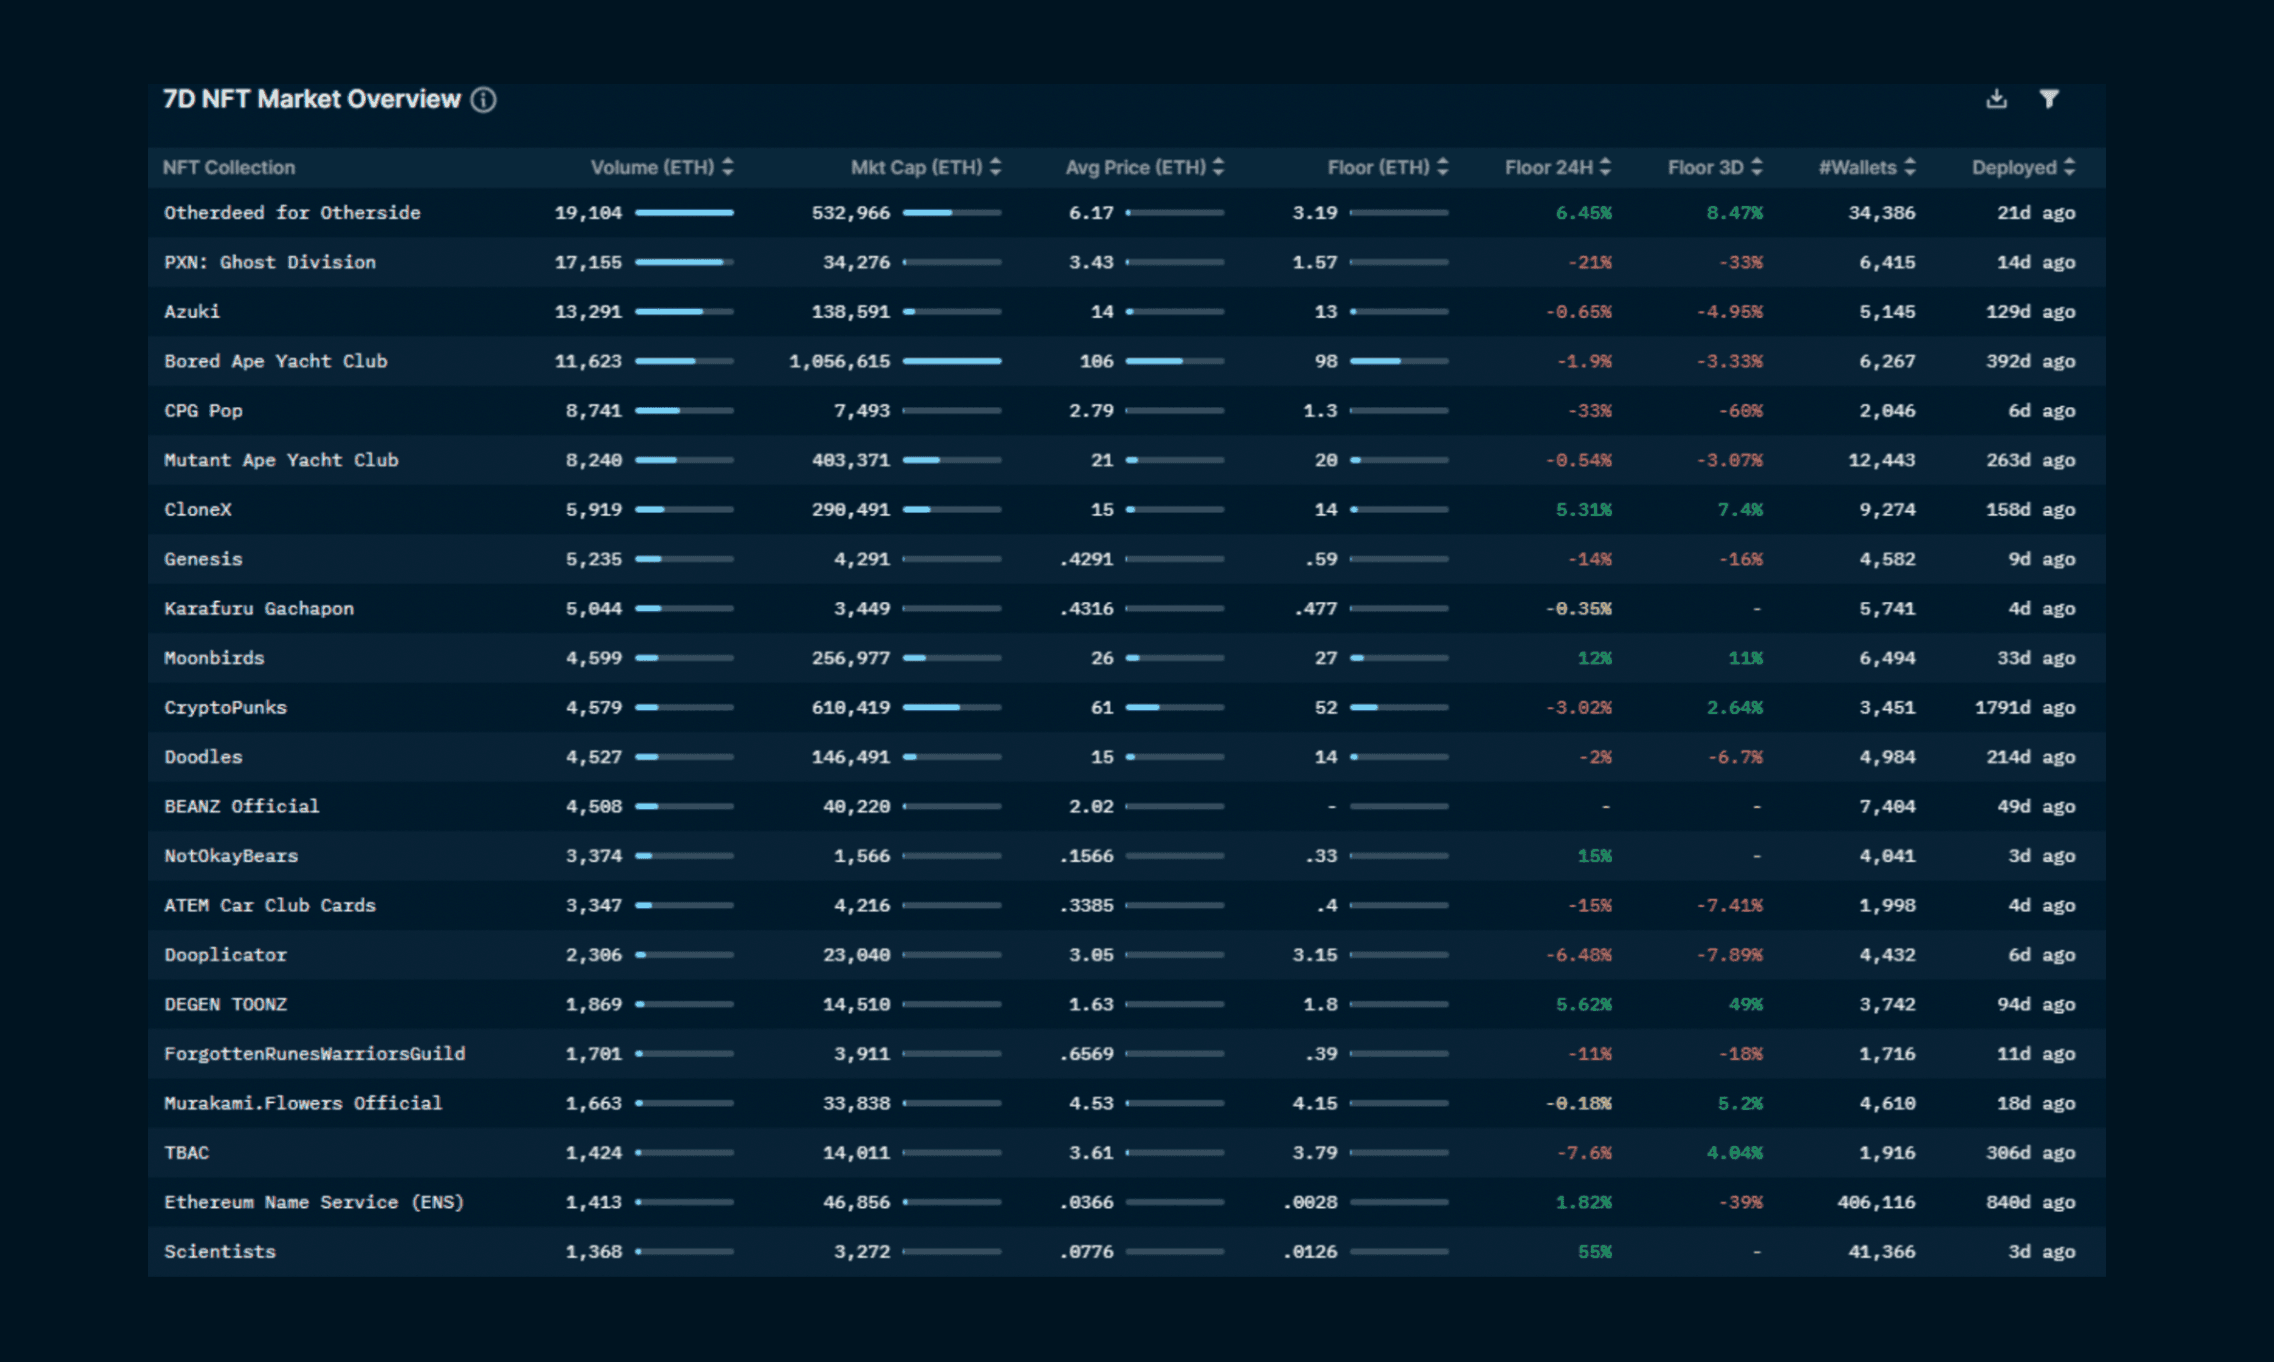Viewport: 2274px width, 1362px height.
Task: Select Ethereum Name Service (ENS) name
Action: click(314, 1203)
